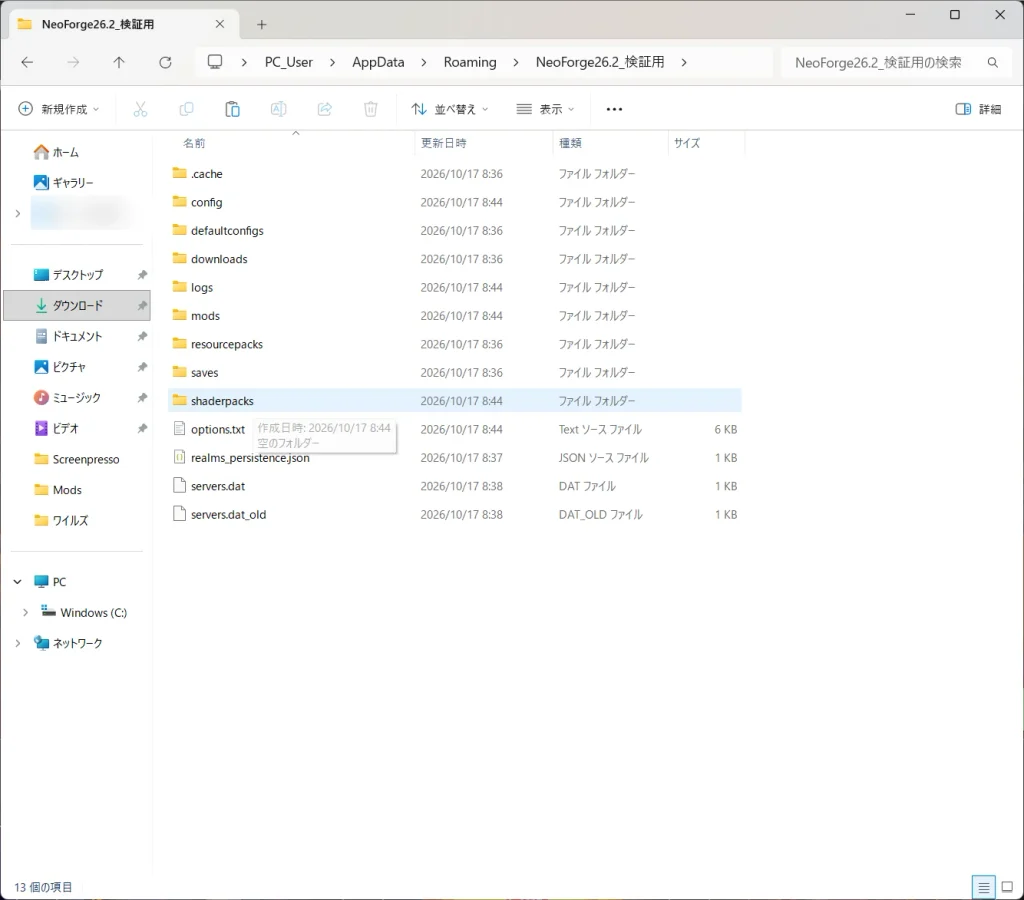Click the Cut scissors icon

[140, 109]
